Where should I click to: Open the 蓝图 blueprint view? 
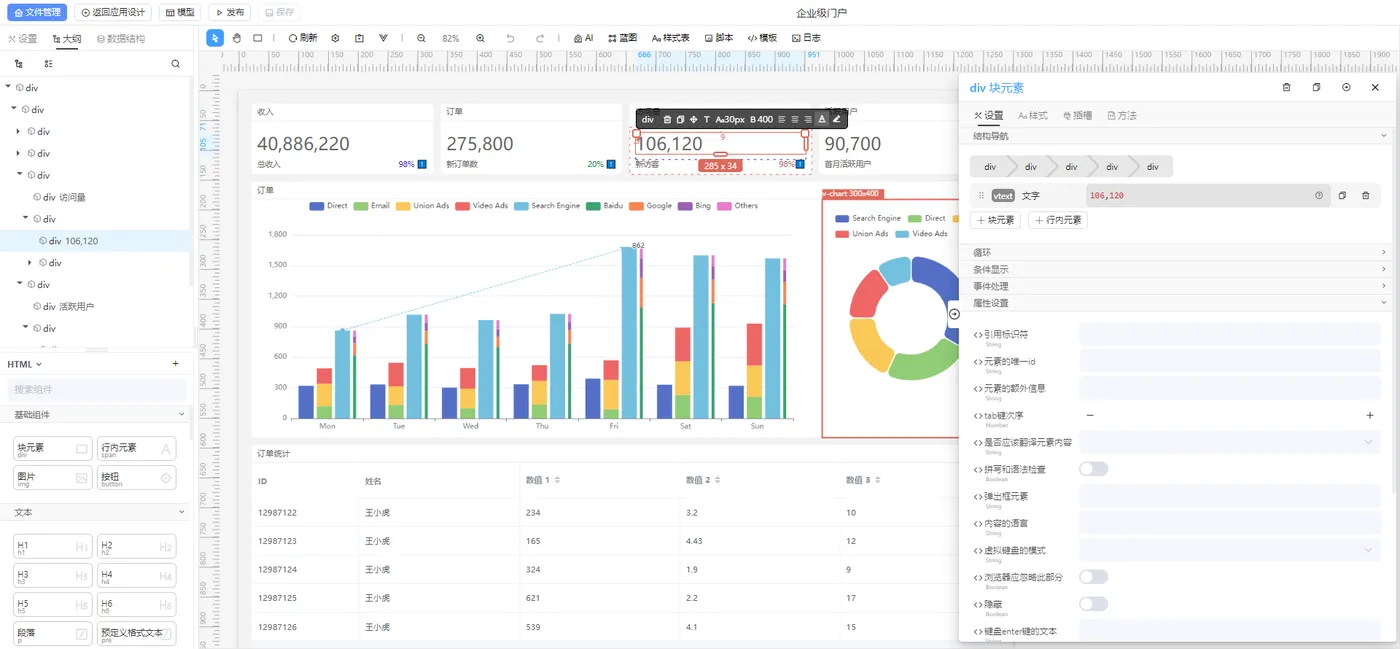622,38
